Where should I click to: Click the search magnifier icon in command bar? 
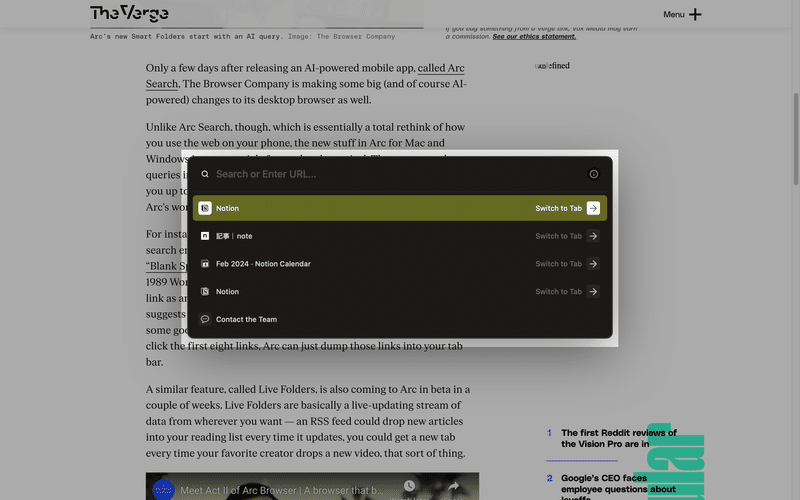click(x=205, y=174)
